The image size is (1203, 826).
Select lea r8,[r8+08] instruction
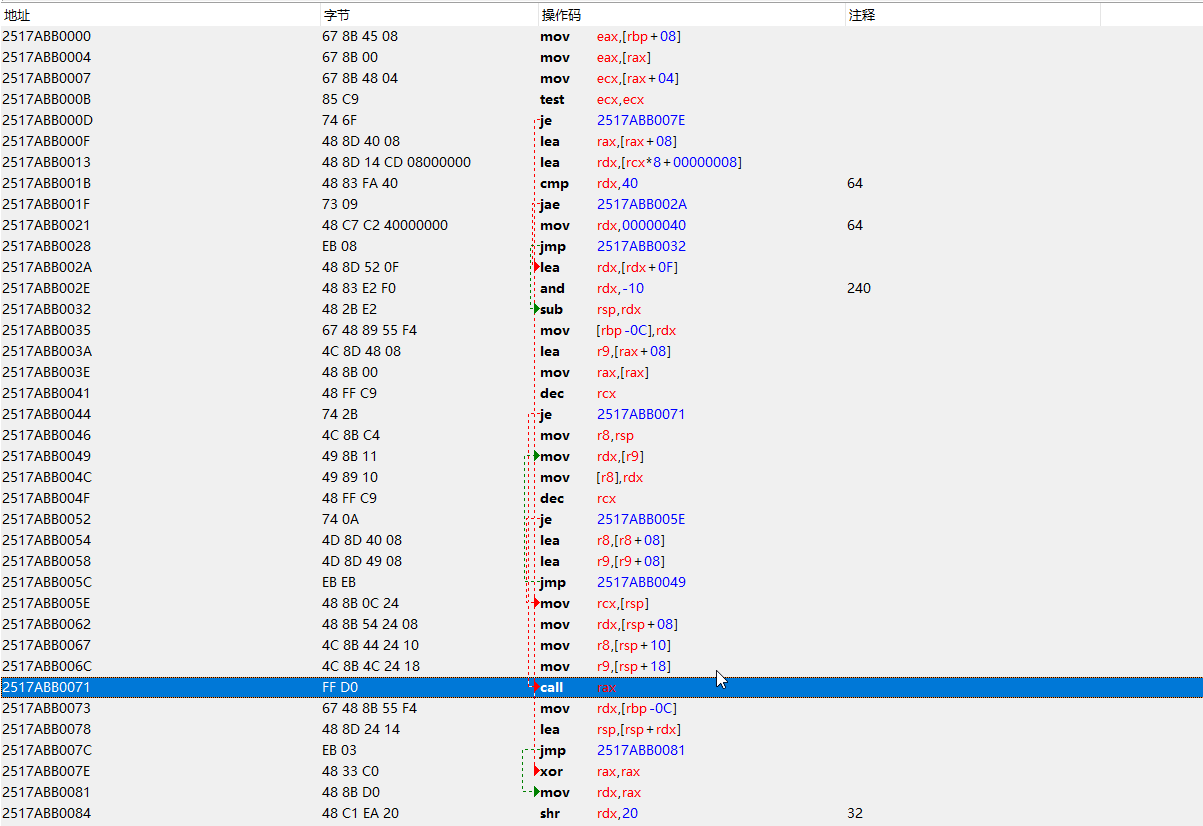pos(603,540)
